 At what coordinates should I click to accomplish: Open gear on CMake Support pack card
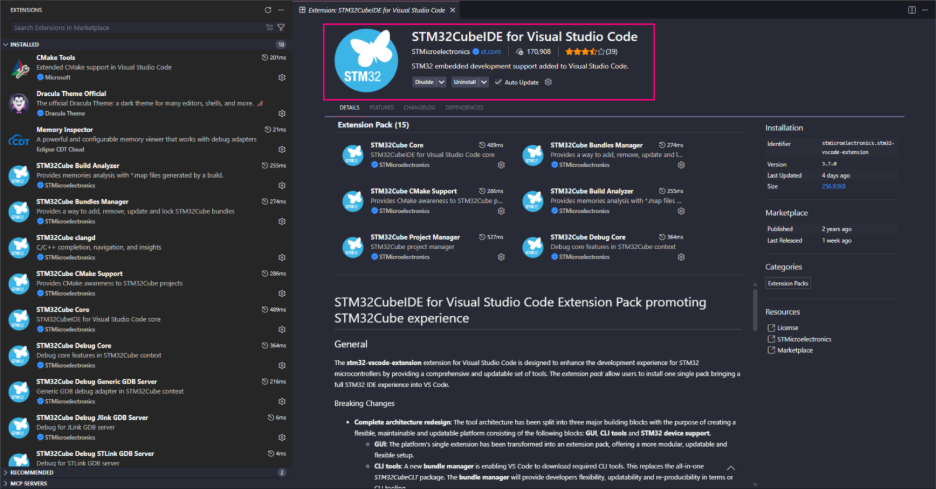pyautogui.click(x=501, y=211)
